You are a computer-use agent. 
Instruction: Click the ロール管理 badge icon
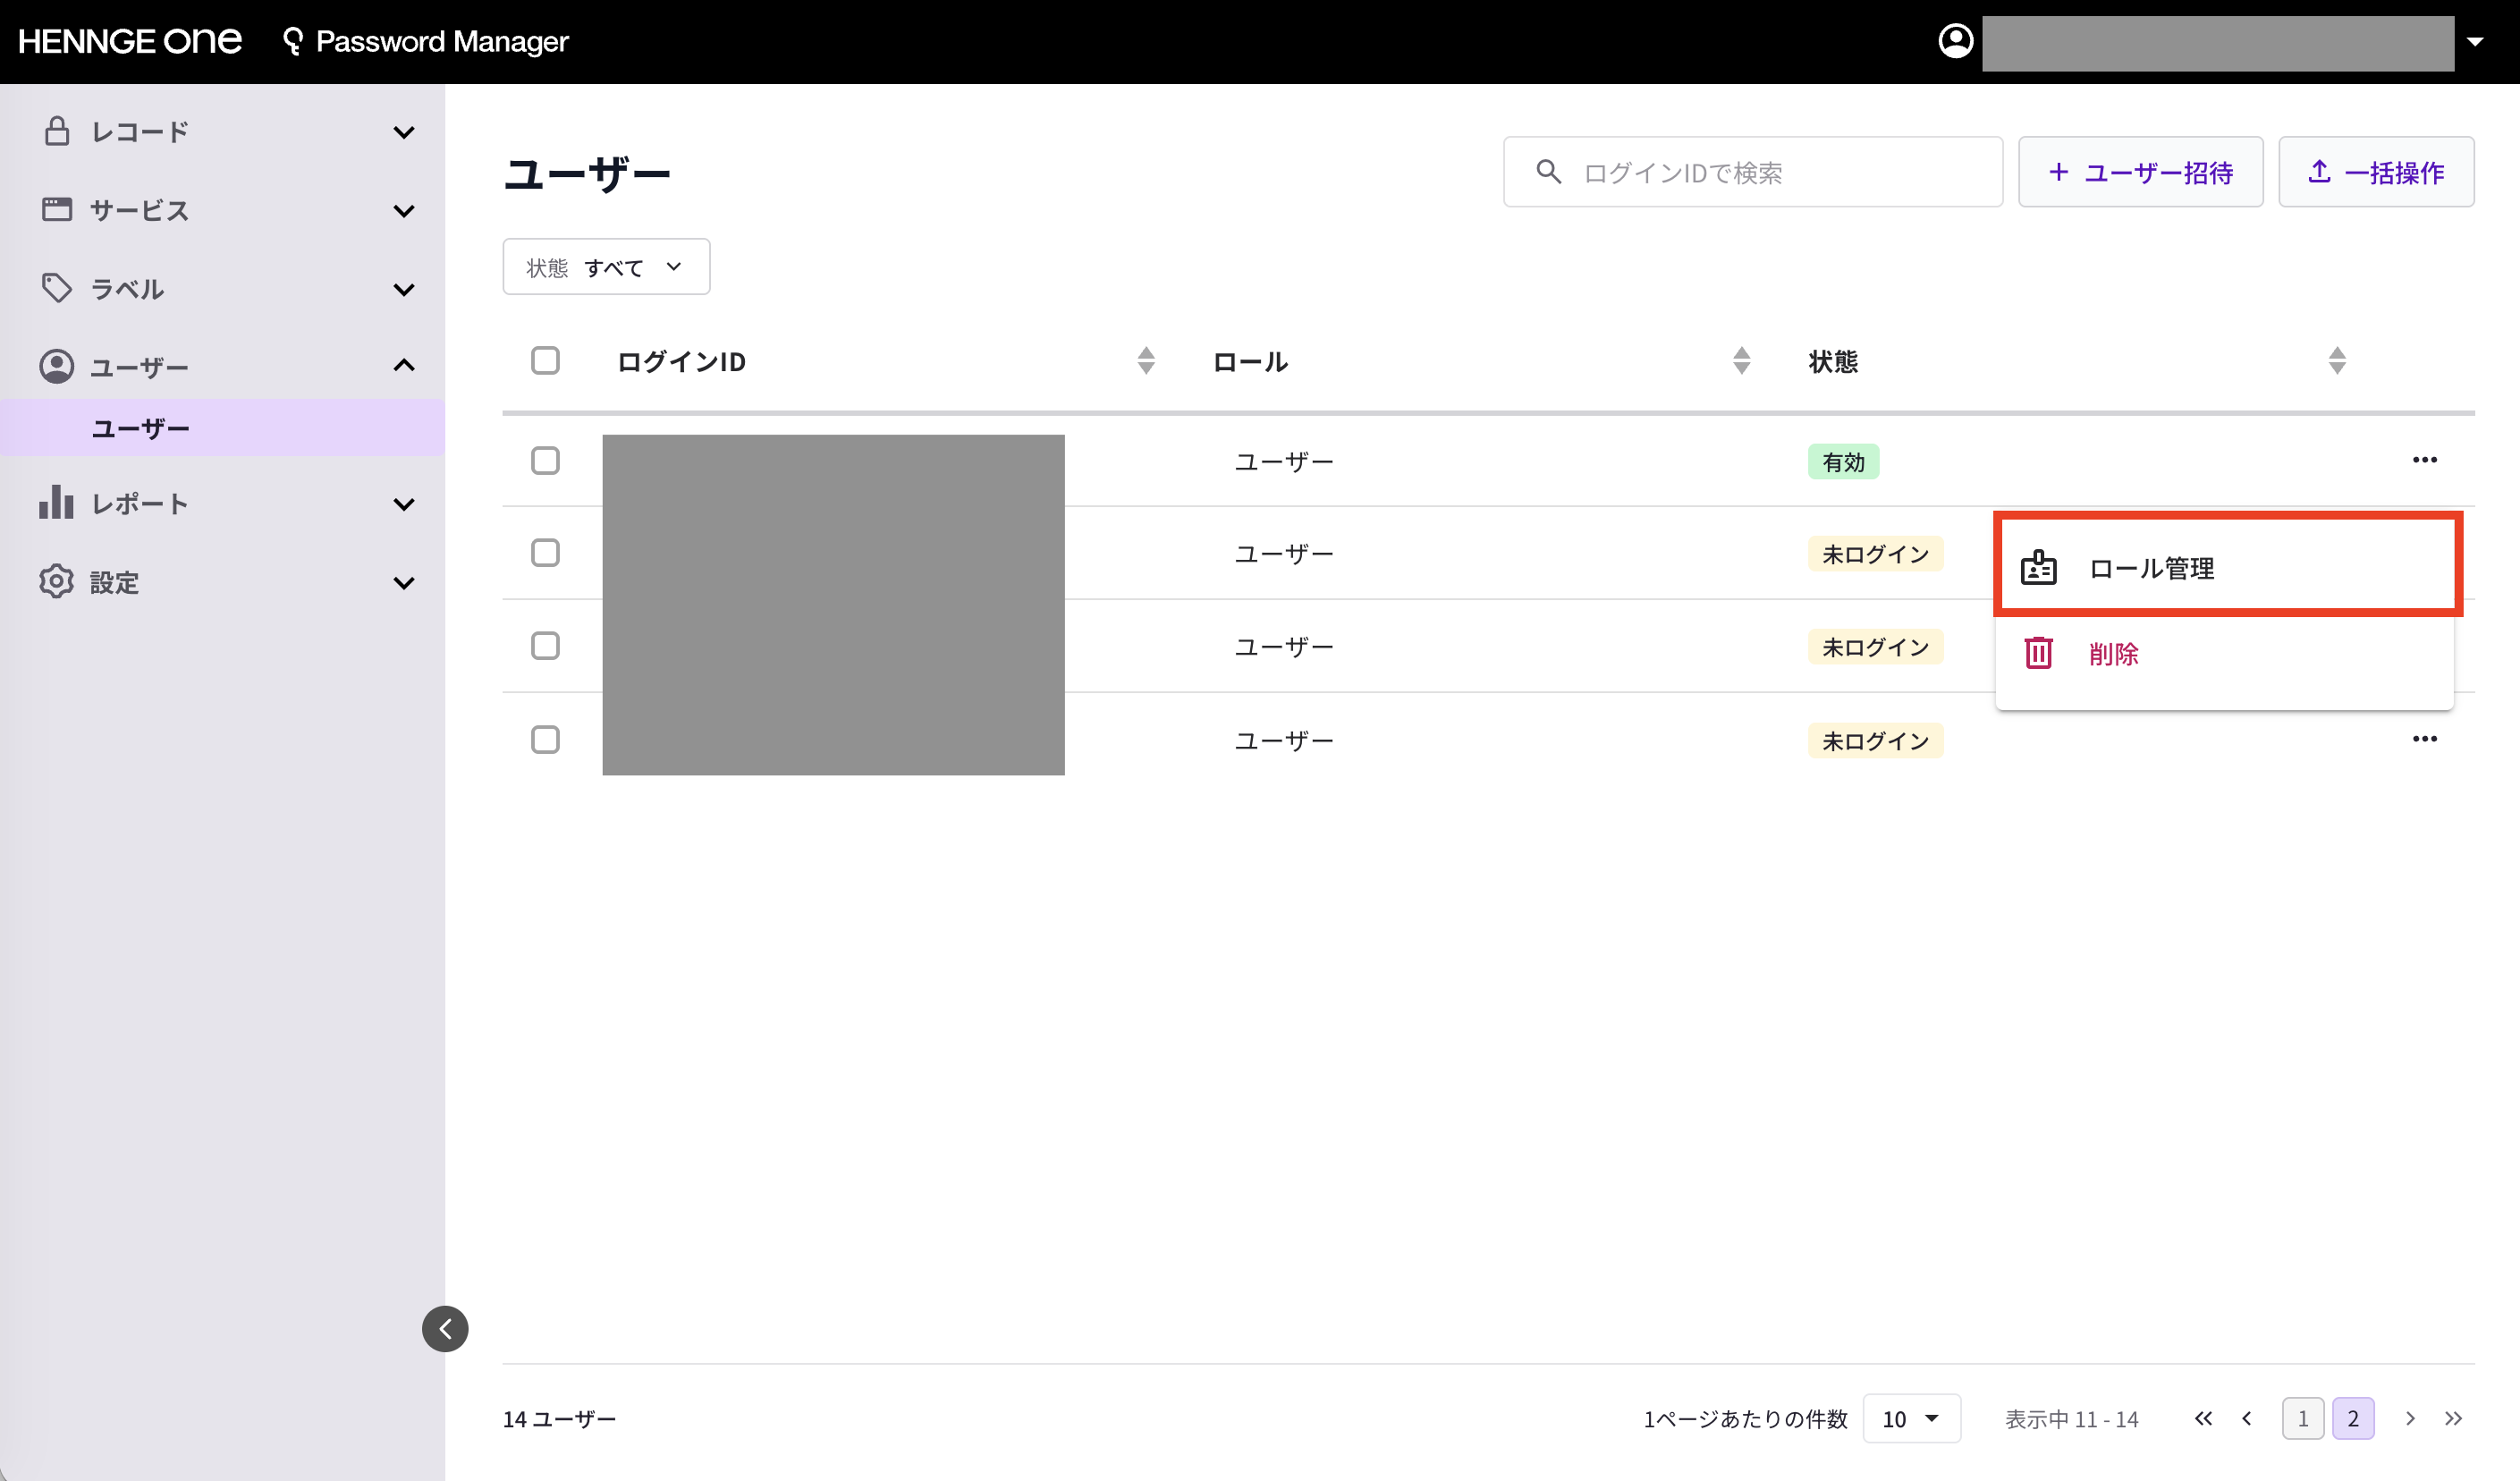(x=2038, y=568)
